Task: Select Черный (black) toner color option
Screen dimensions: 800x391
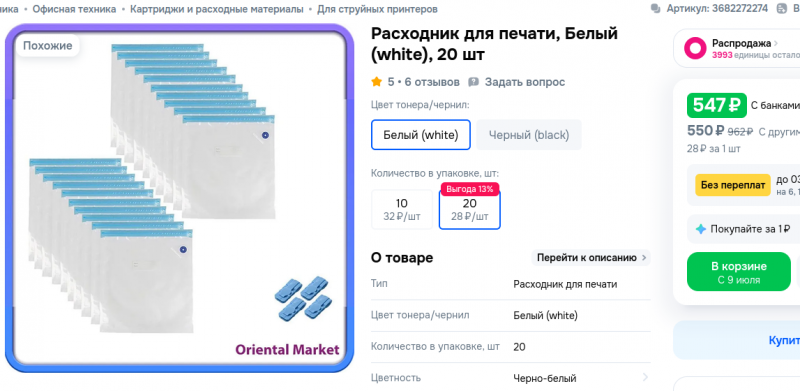Action: pos(529,135)
